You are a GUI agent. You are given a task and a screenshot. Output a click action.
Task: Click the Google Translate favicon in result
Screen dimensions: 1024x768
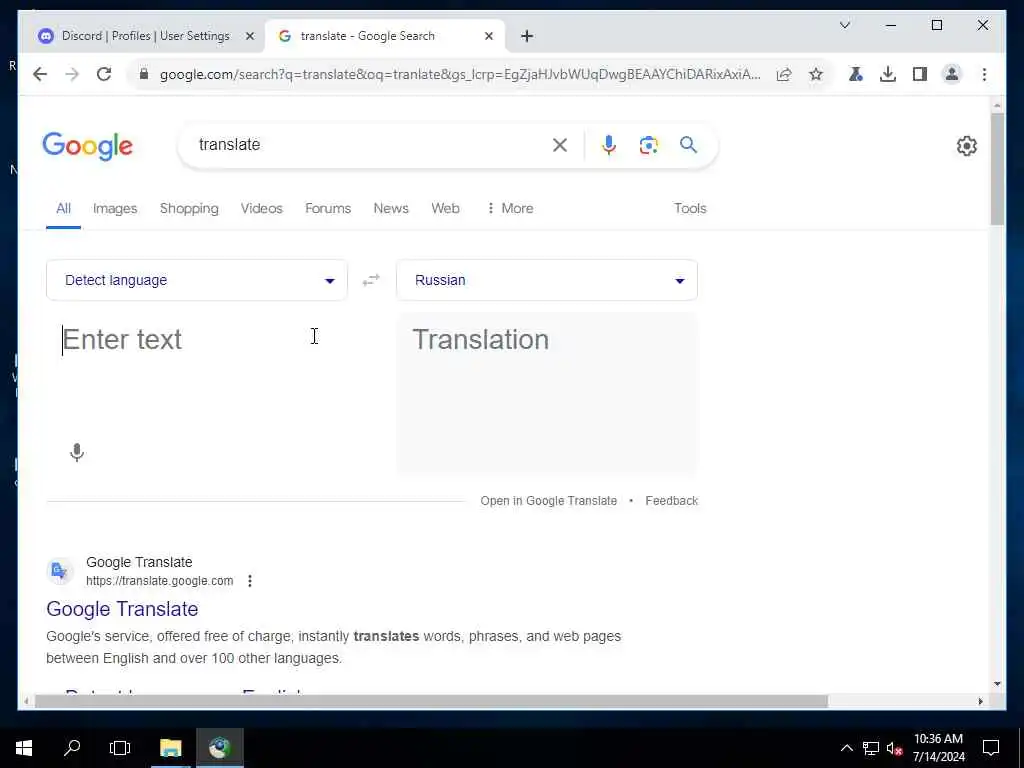tap(59, 571)
